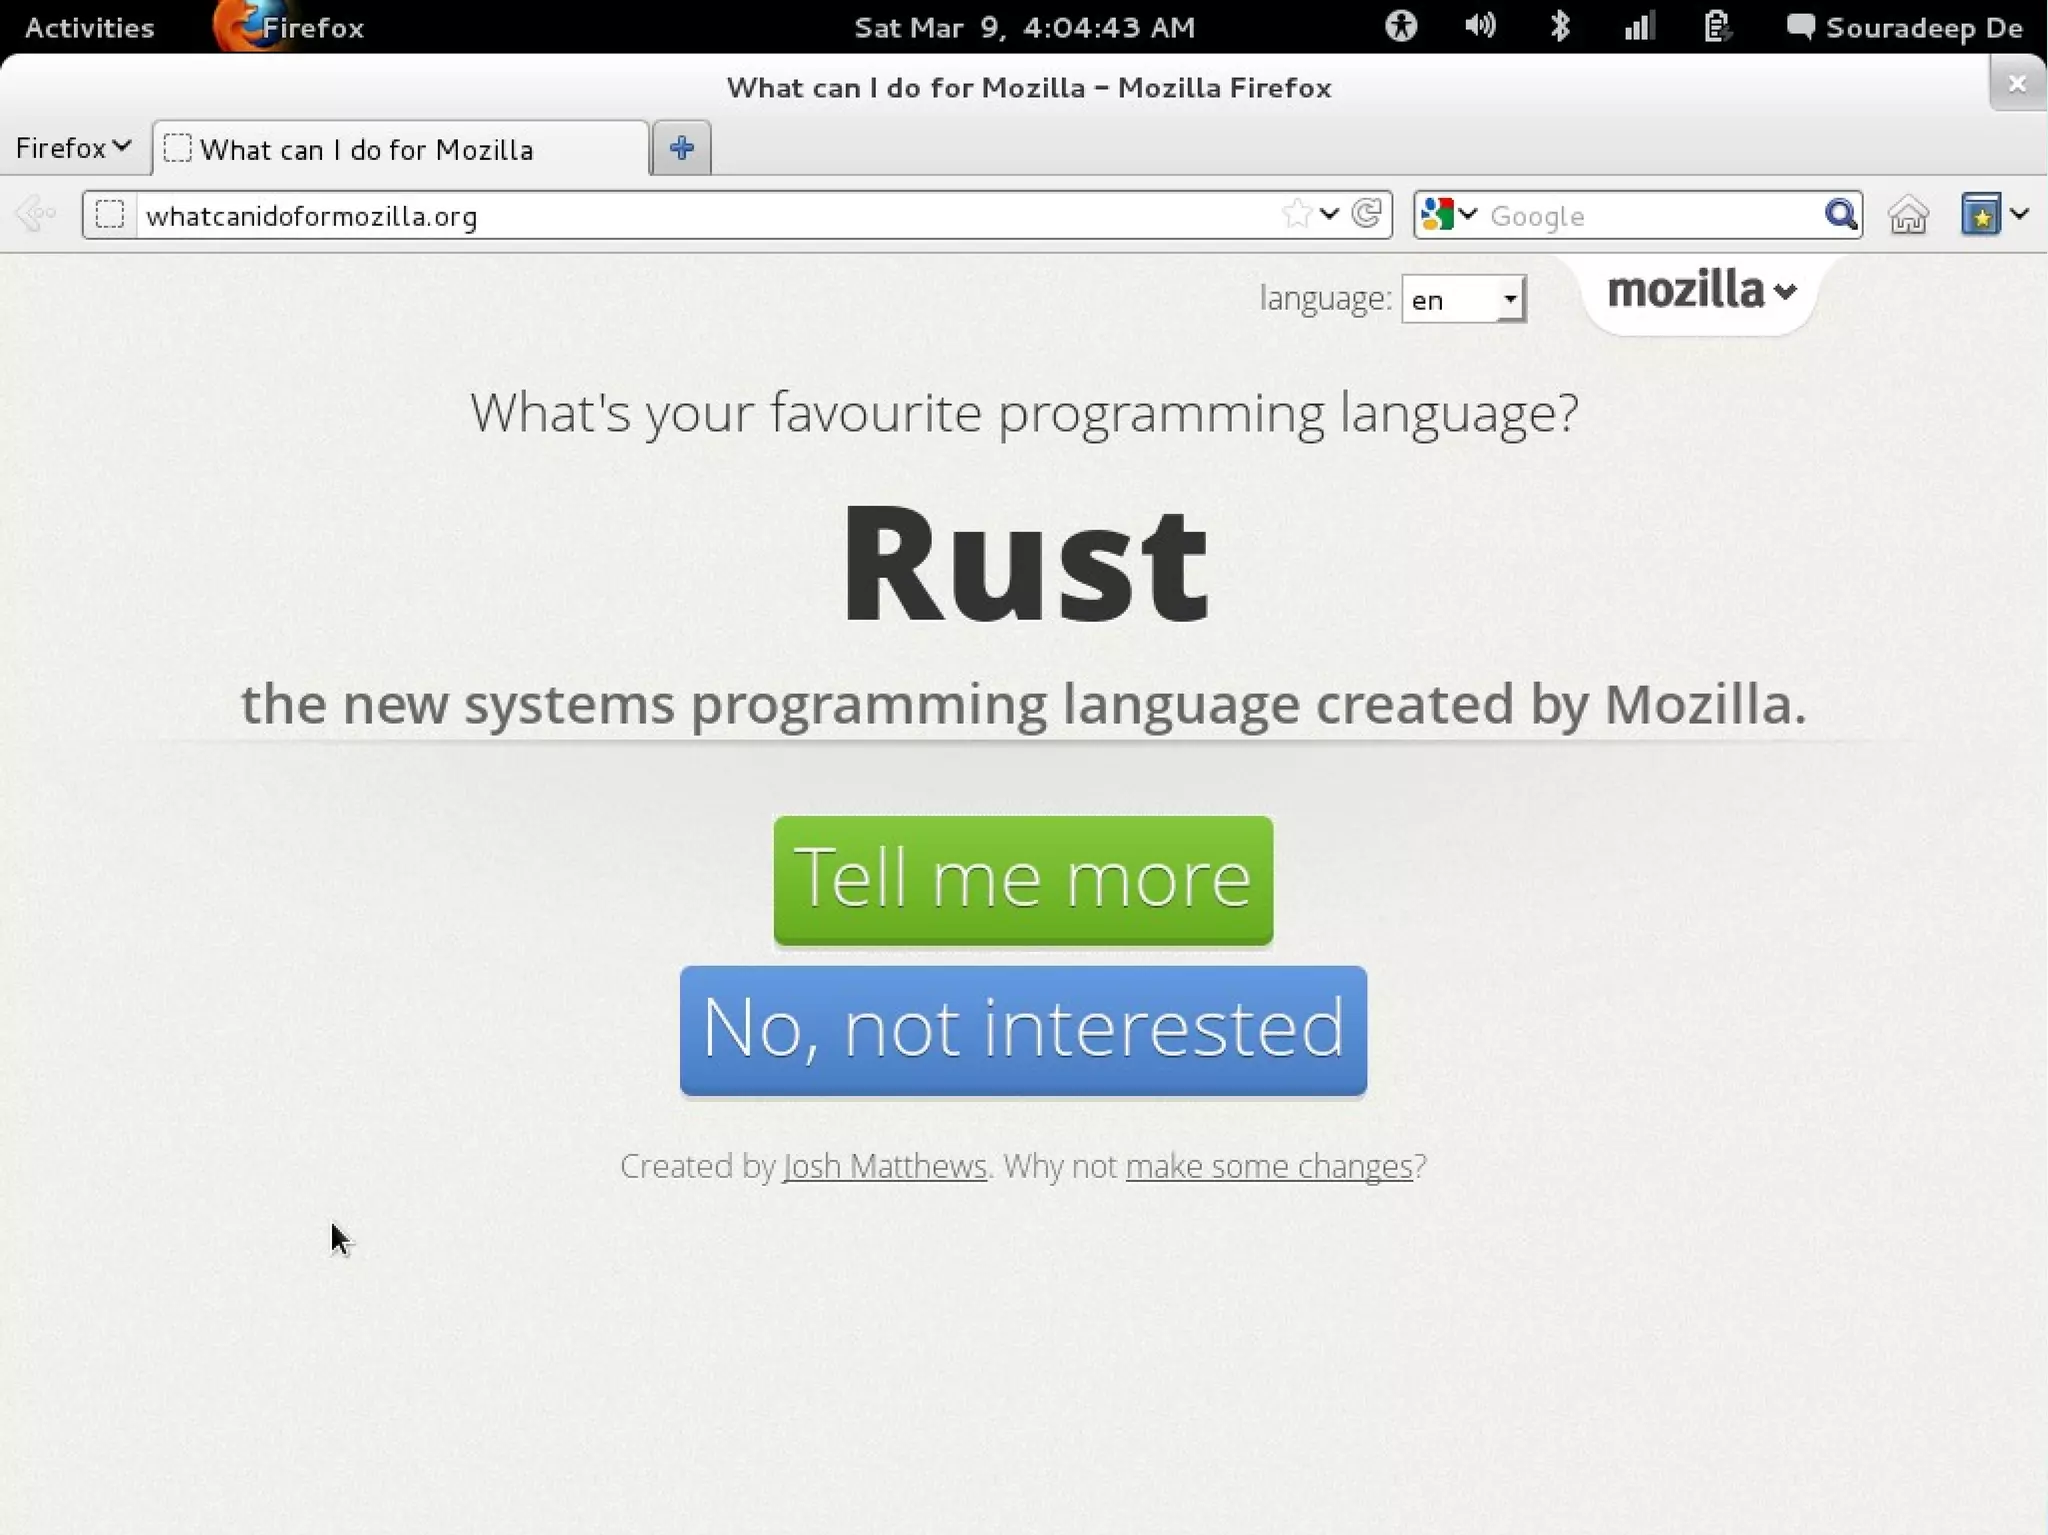Bookmark this page with the star icon
2048x1535 pixels.
[x=1296, y=214]
